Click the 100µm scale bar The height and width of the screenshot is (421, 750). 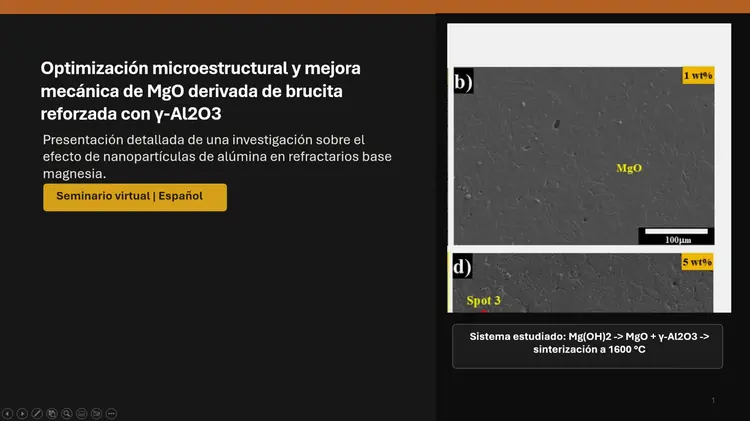(677, 236)
